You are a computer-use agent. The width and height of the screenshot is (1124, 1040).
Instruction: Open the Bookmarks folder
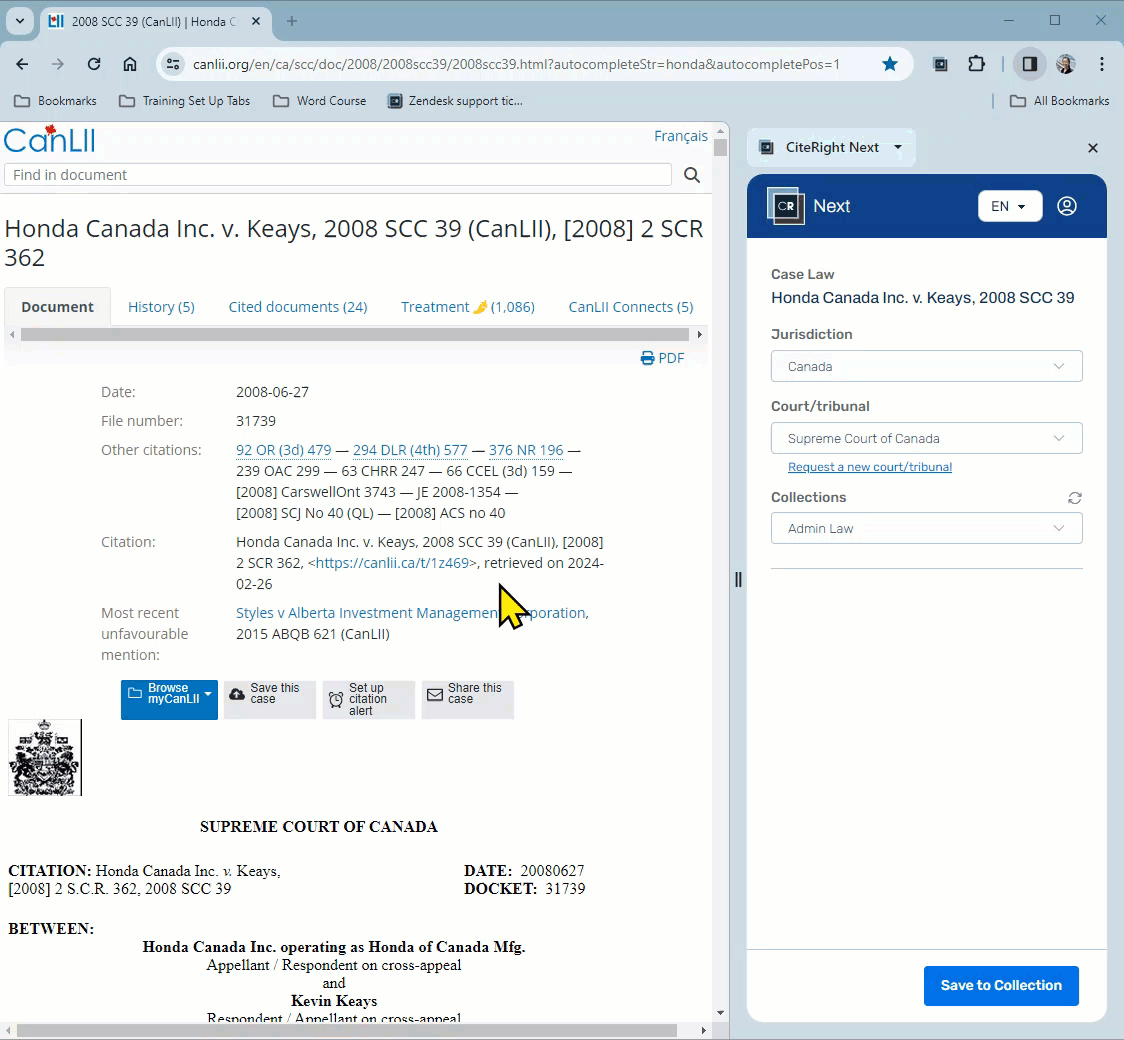pos(56,101)
